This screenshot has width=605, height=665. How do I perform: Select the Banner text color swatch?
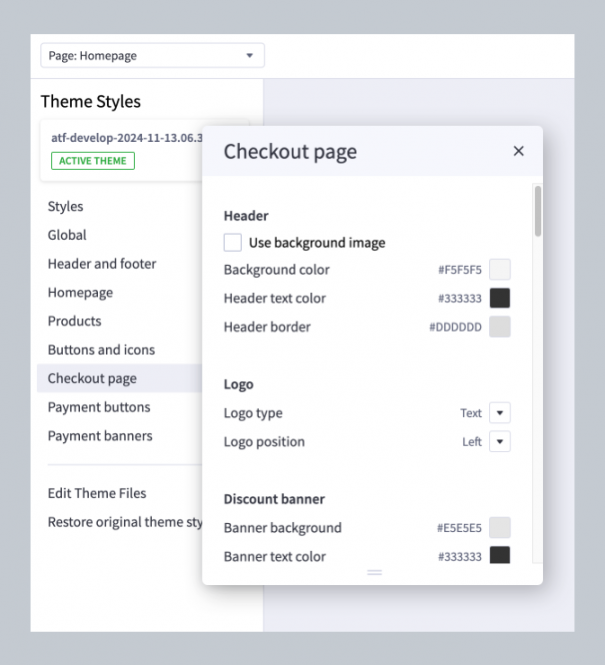pyautogui.click(x=500, y=555)
